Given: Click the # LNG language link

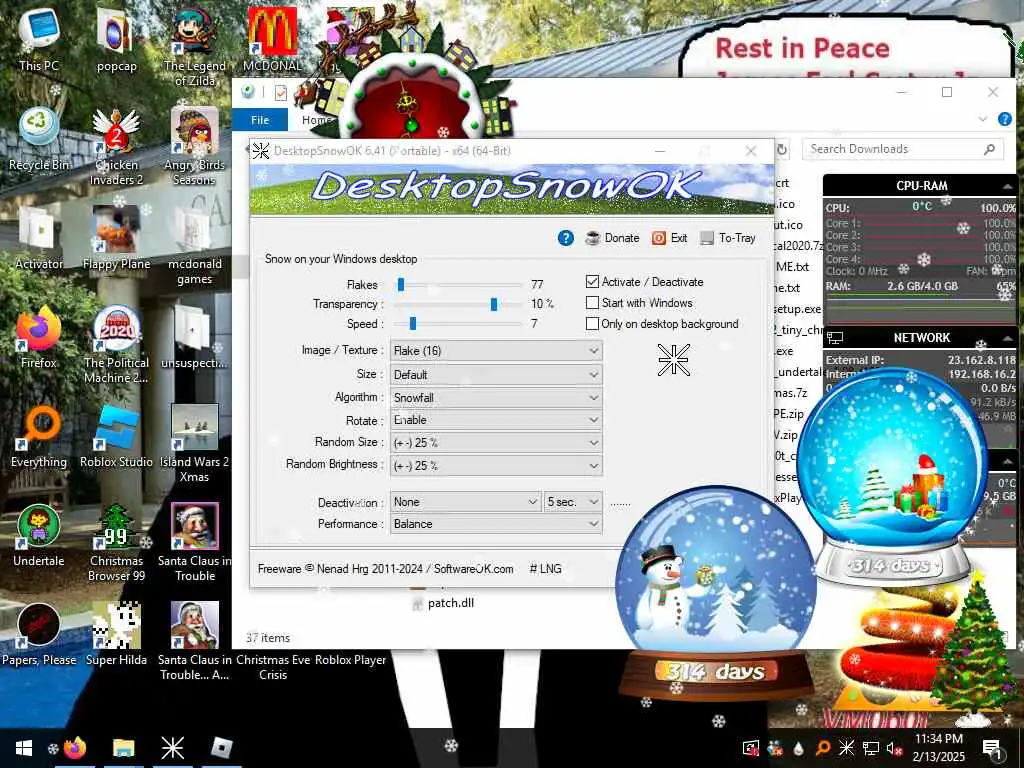Looking at the screenshot, I should [x=546, y=569].
